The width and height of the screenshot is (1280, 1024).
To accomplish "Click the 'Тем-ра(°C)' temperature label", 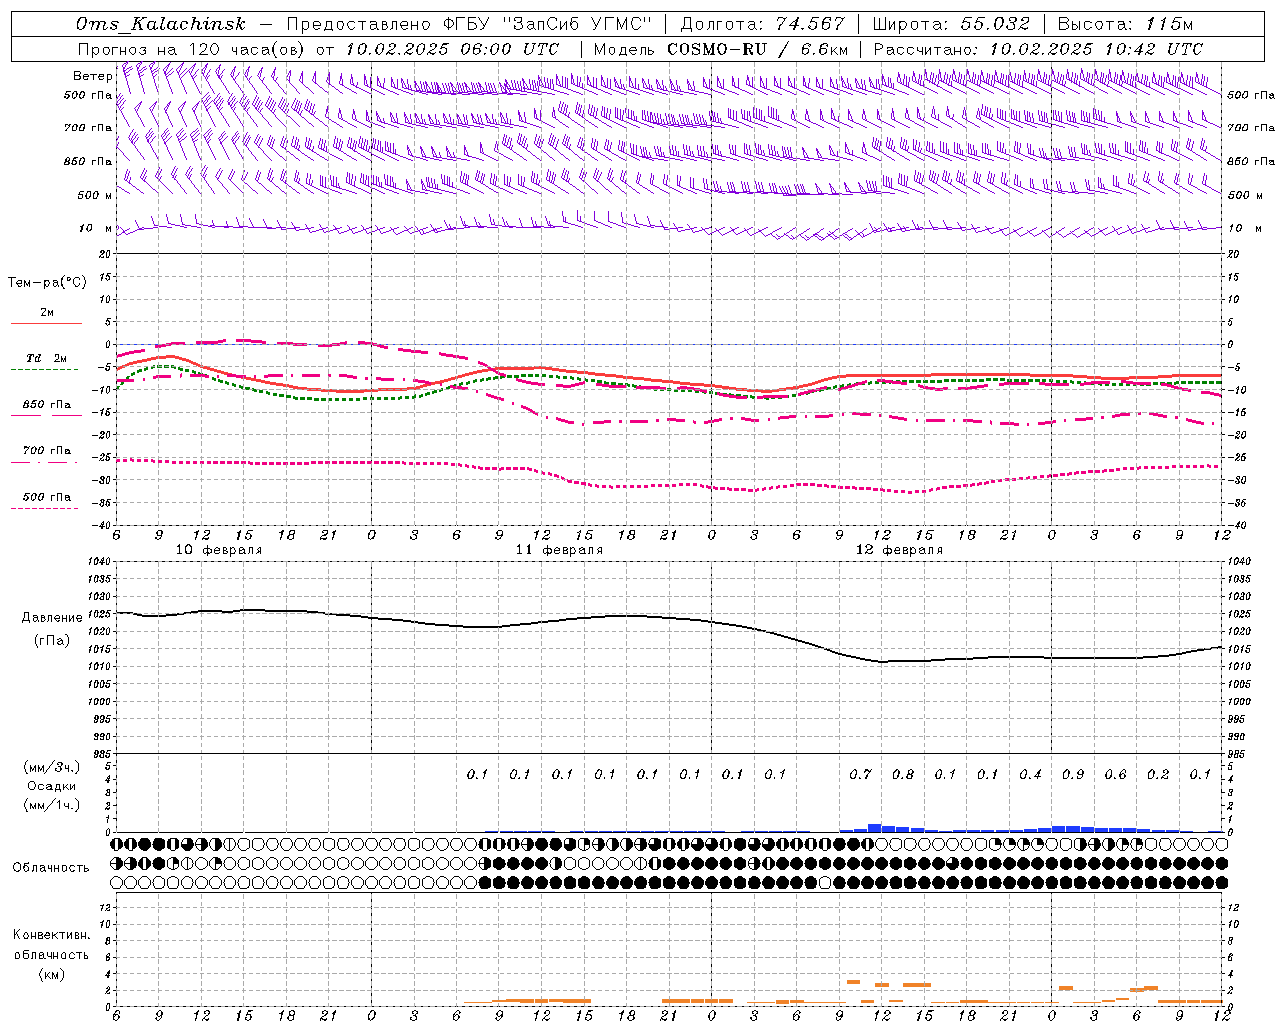I will pos(47,283).
